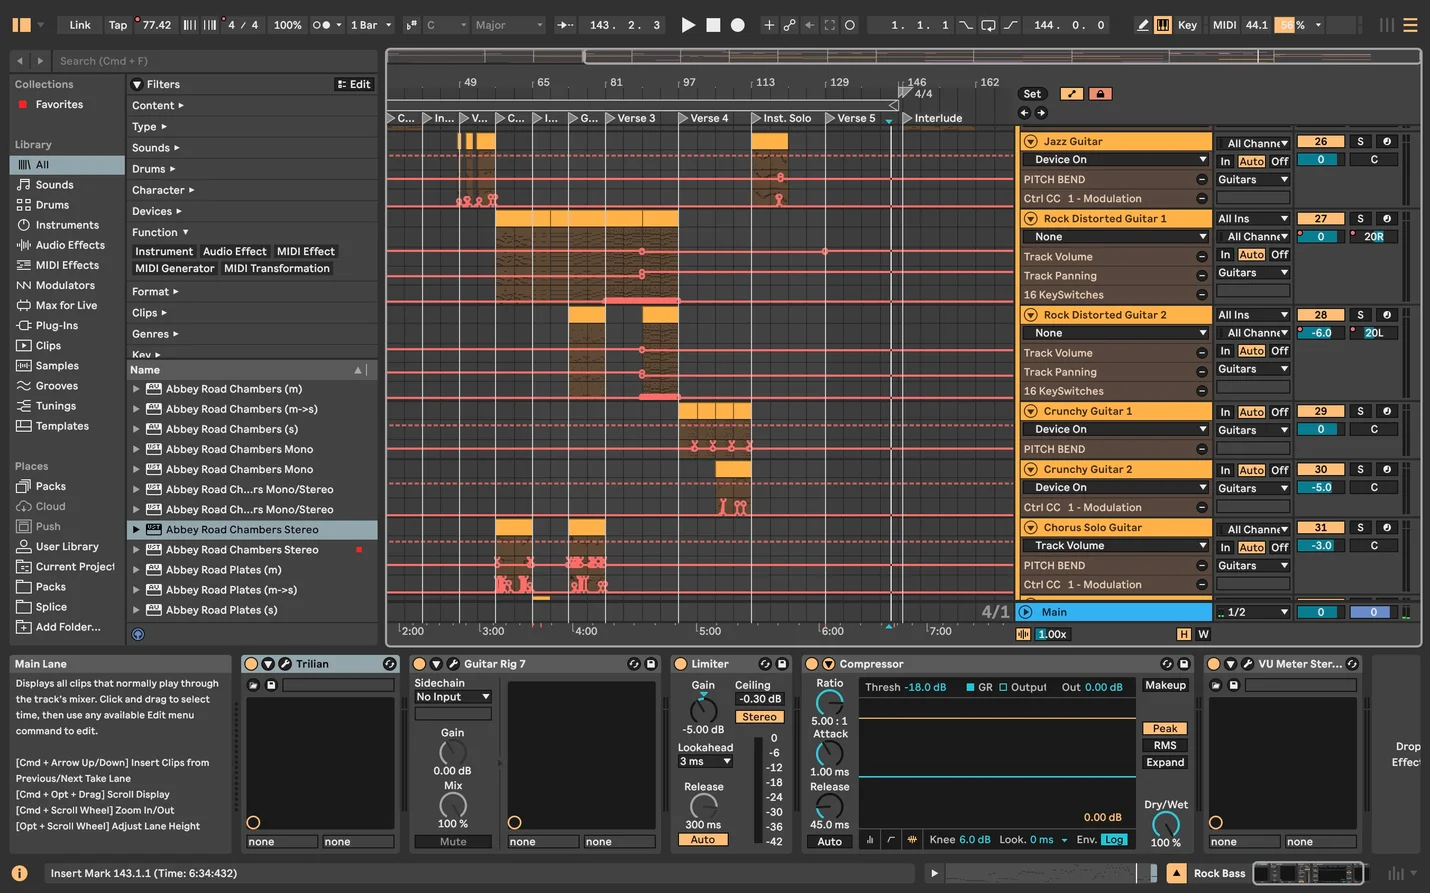Click the Link button
Screen dimensions: 1430x893
(x=80, y=25)
